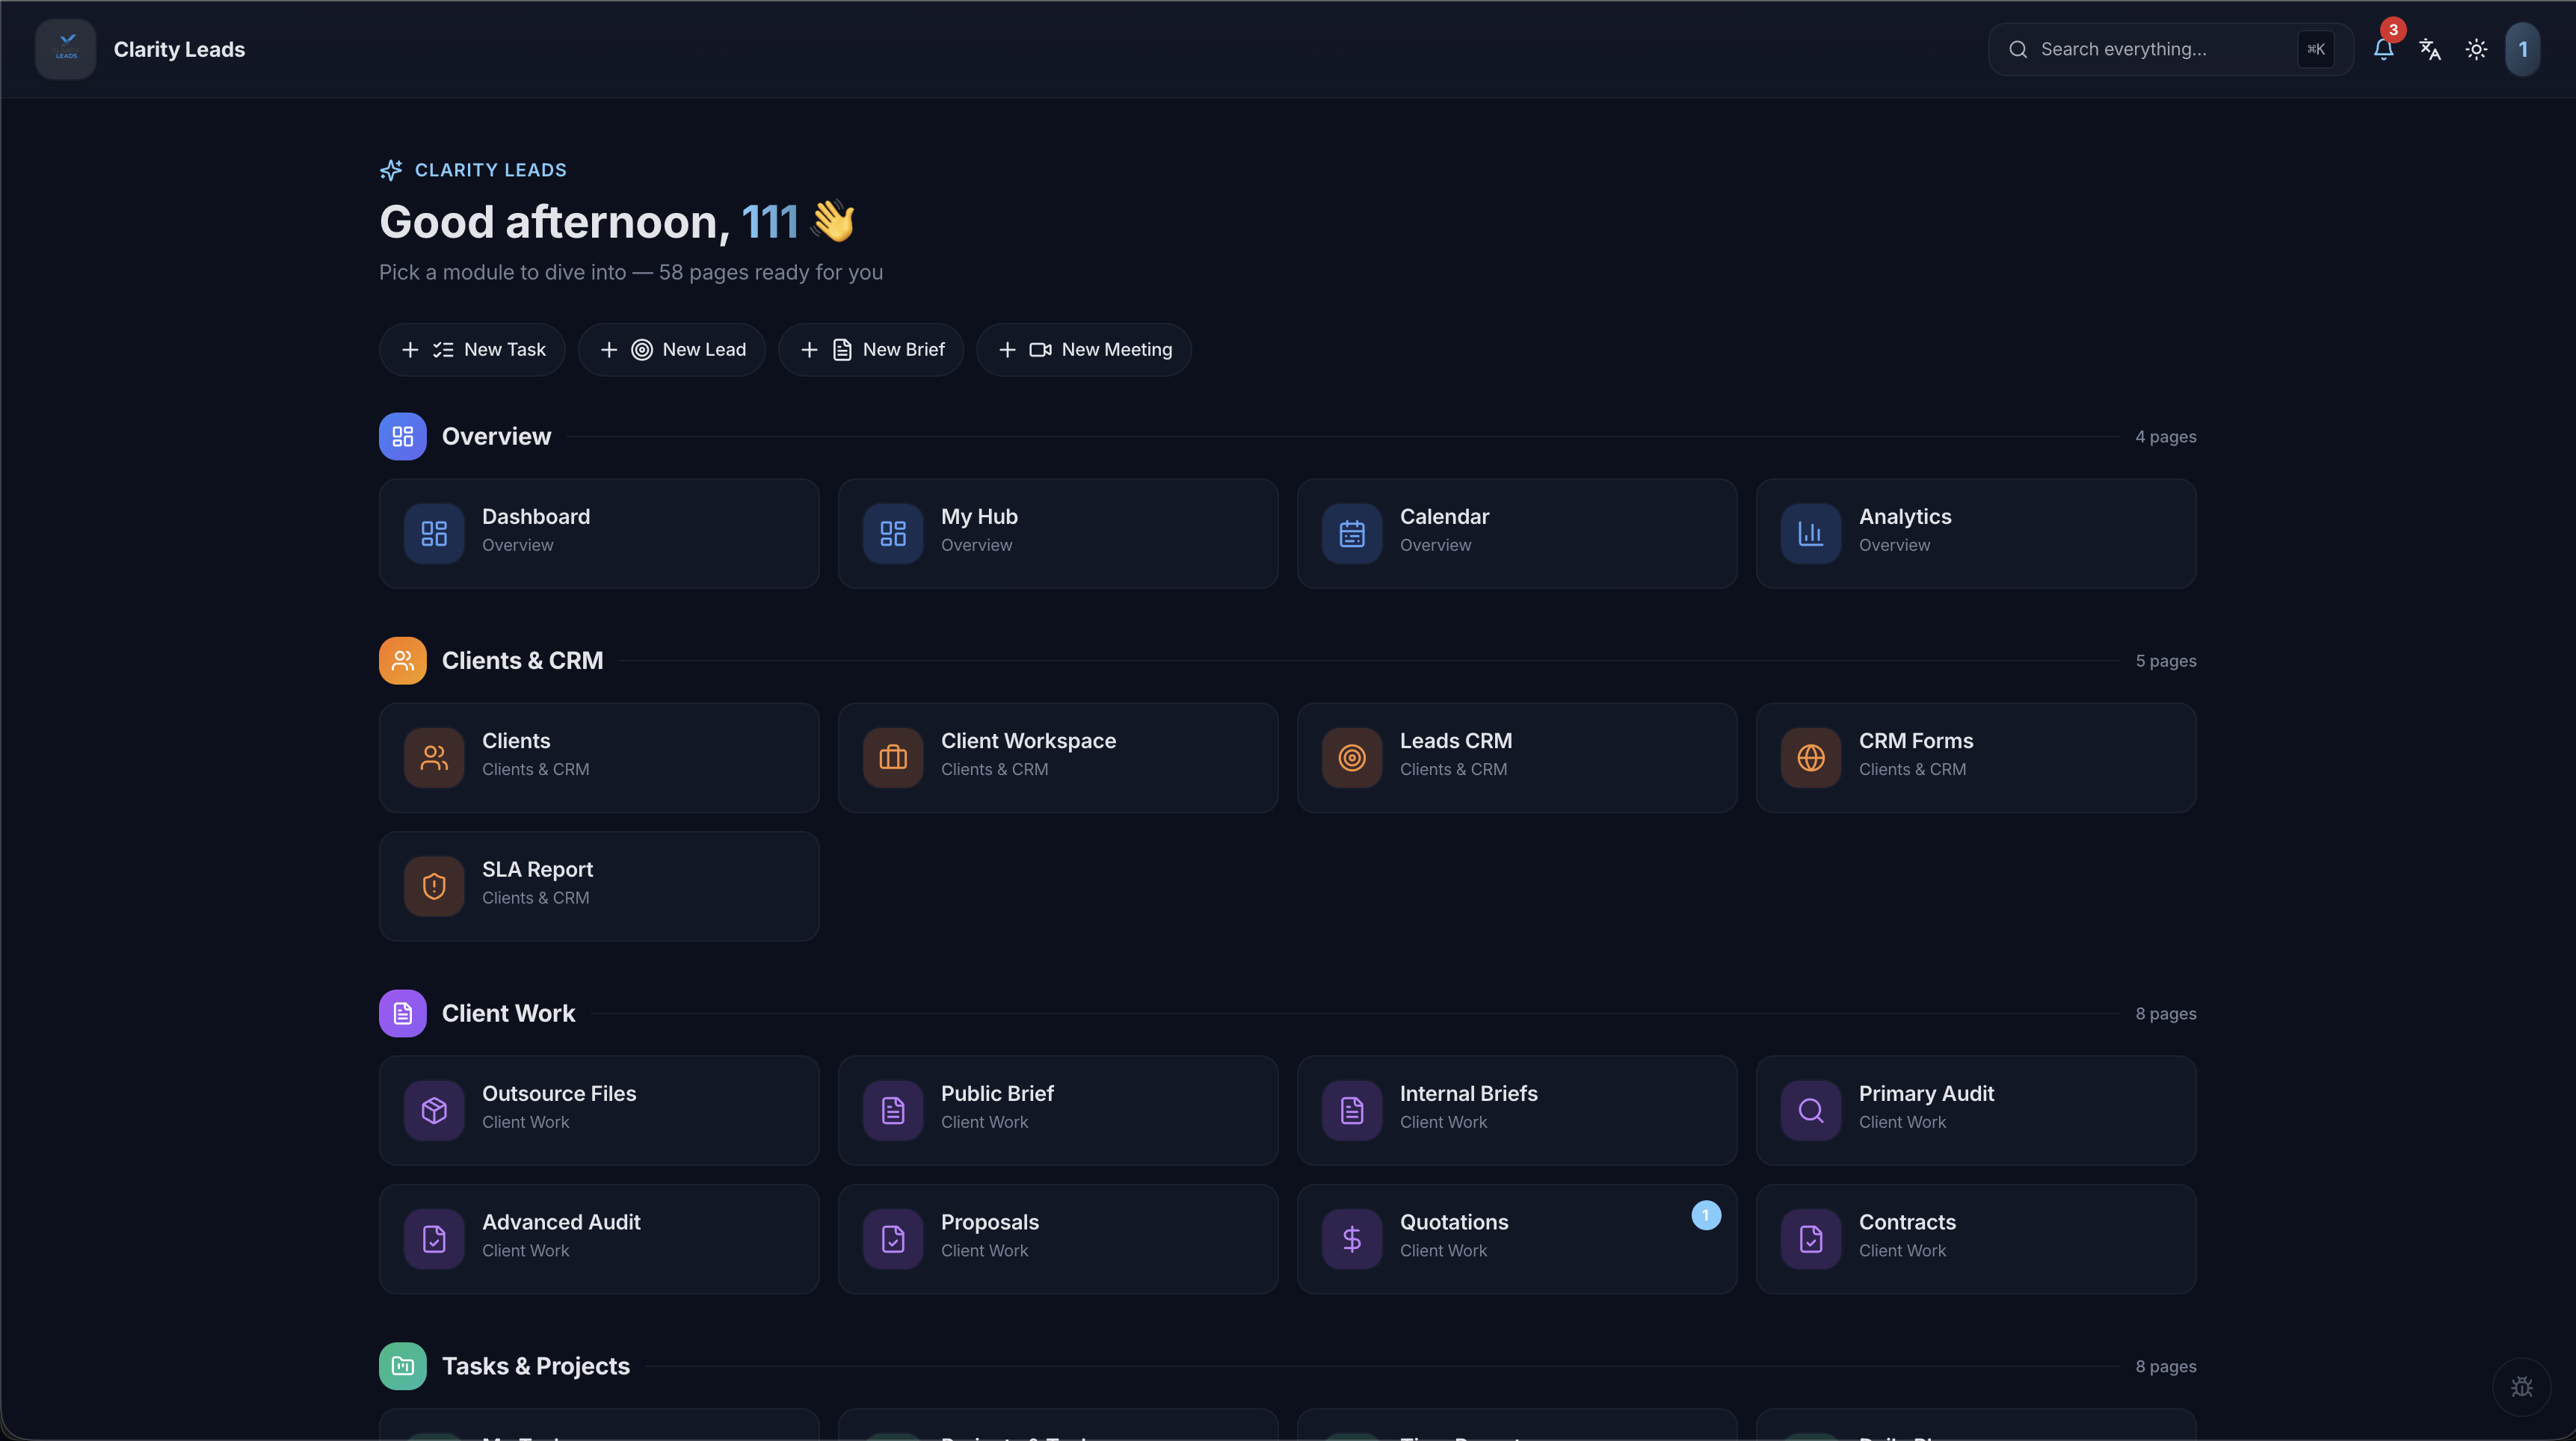This screenshot has width=2576, height=1441.
Task: Create a New Brief
Action: pos(871,349)
